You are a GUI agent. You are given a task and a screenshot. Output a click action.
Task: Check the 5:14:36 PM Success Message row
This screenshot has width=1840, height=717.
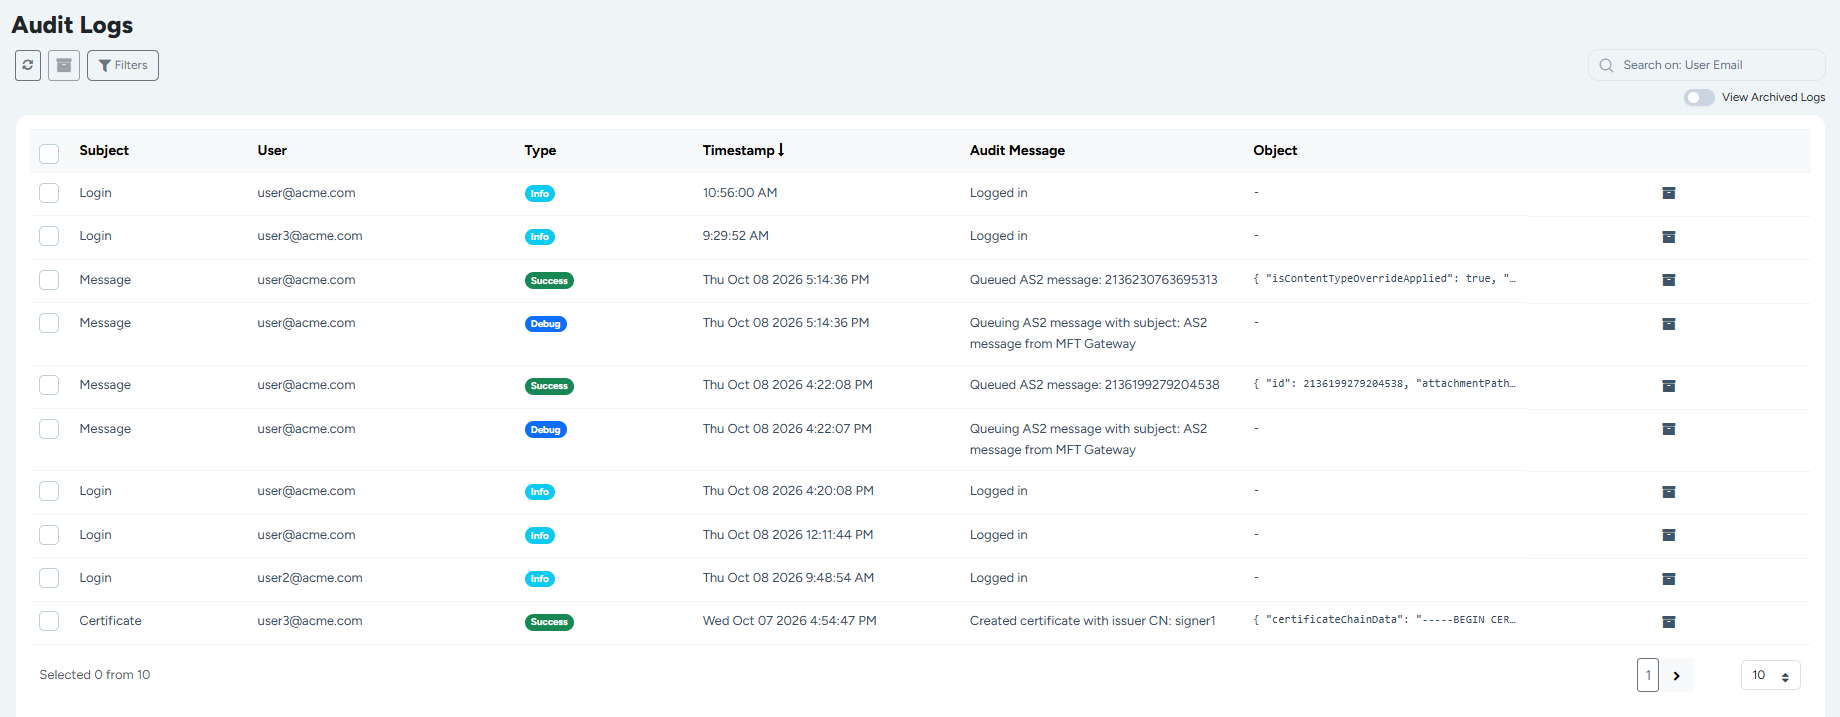[x=49, y=280]
